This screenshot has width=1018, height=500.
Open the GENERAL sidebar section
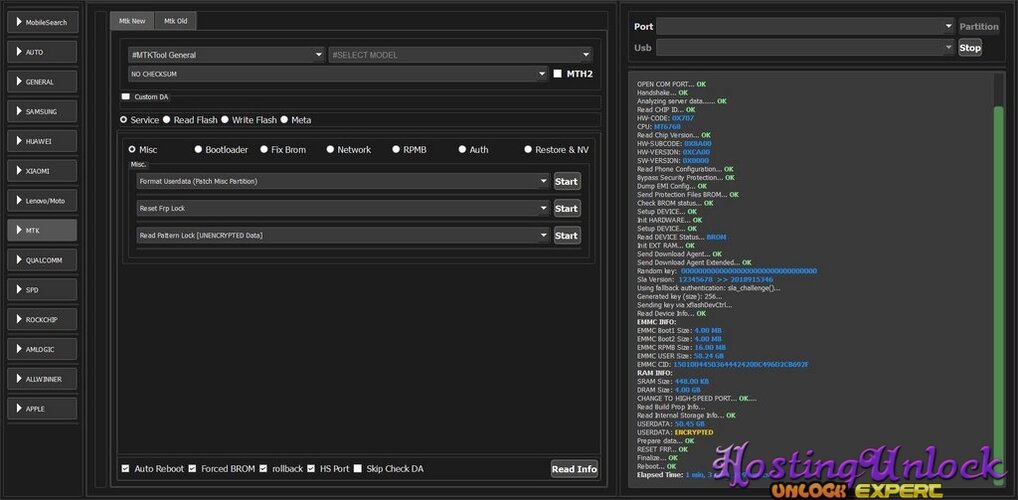pos(42,82)
